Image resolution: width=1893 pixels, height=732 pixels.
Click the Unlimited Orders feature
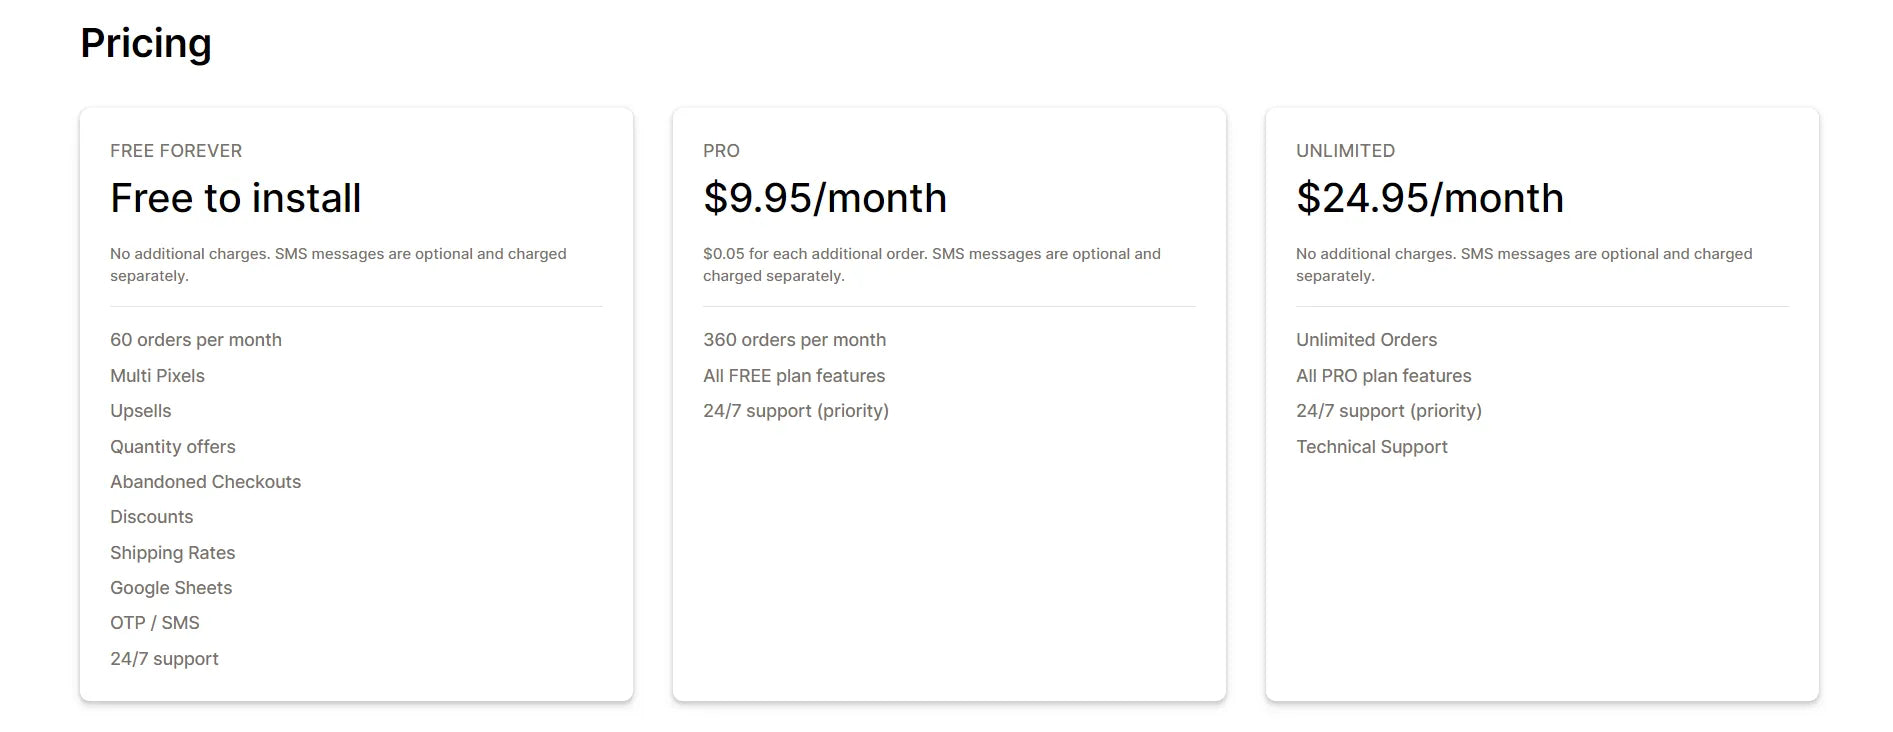pyautogui.click(x=1366, y=340)
